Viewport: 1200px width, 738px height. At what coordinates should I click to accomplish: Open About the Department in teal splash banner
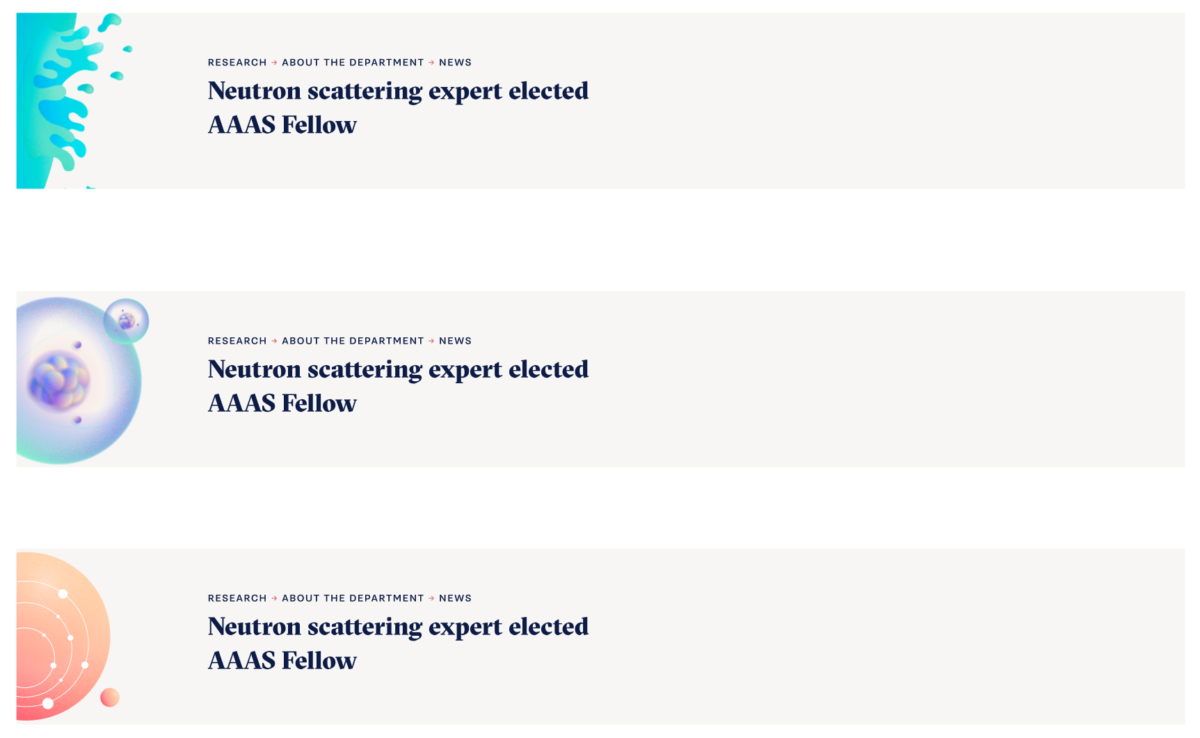(x=353, y=62)
